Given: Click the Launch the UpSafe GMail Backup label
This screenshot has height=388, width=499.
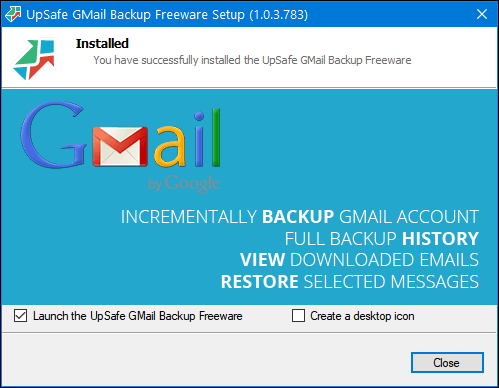Looking at the screenshot, I should 138,316.
